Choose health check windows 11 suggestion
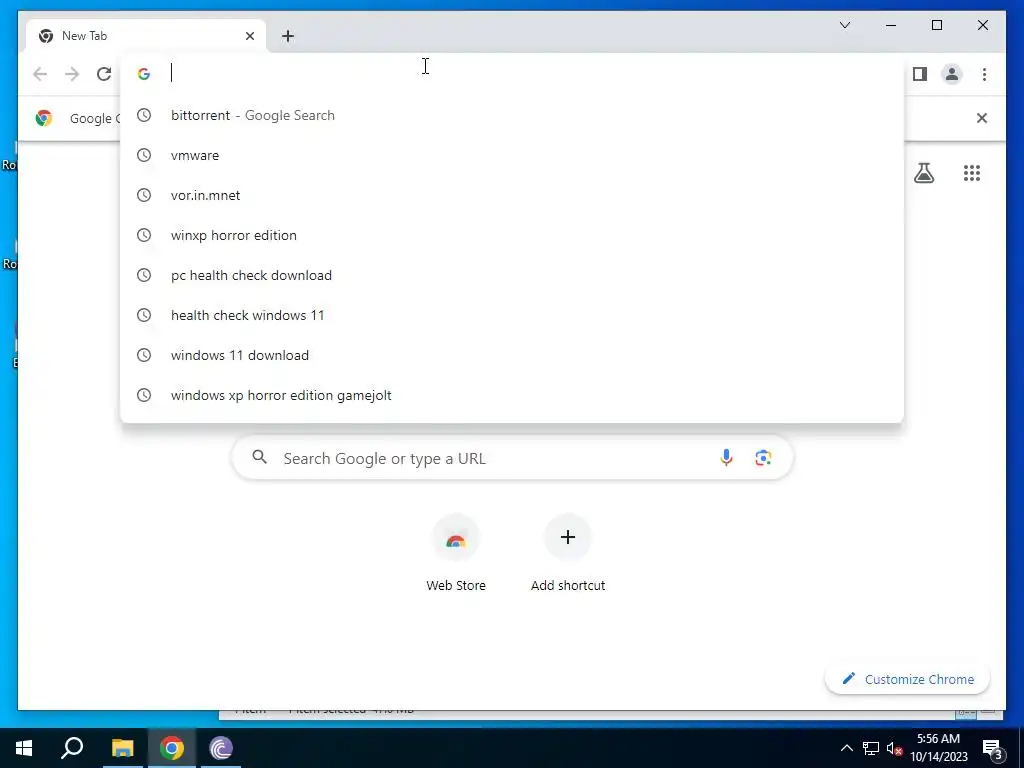Screen dimensions: 1024x768 (512, 315)
